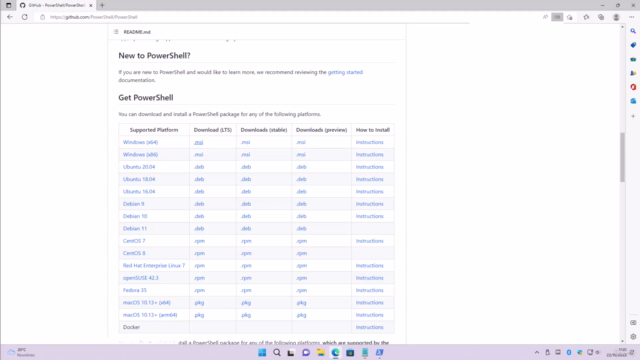
Task: Open the README.md table of contents
Action: point(116,32)
